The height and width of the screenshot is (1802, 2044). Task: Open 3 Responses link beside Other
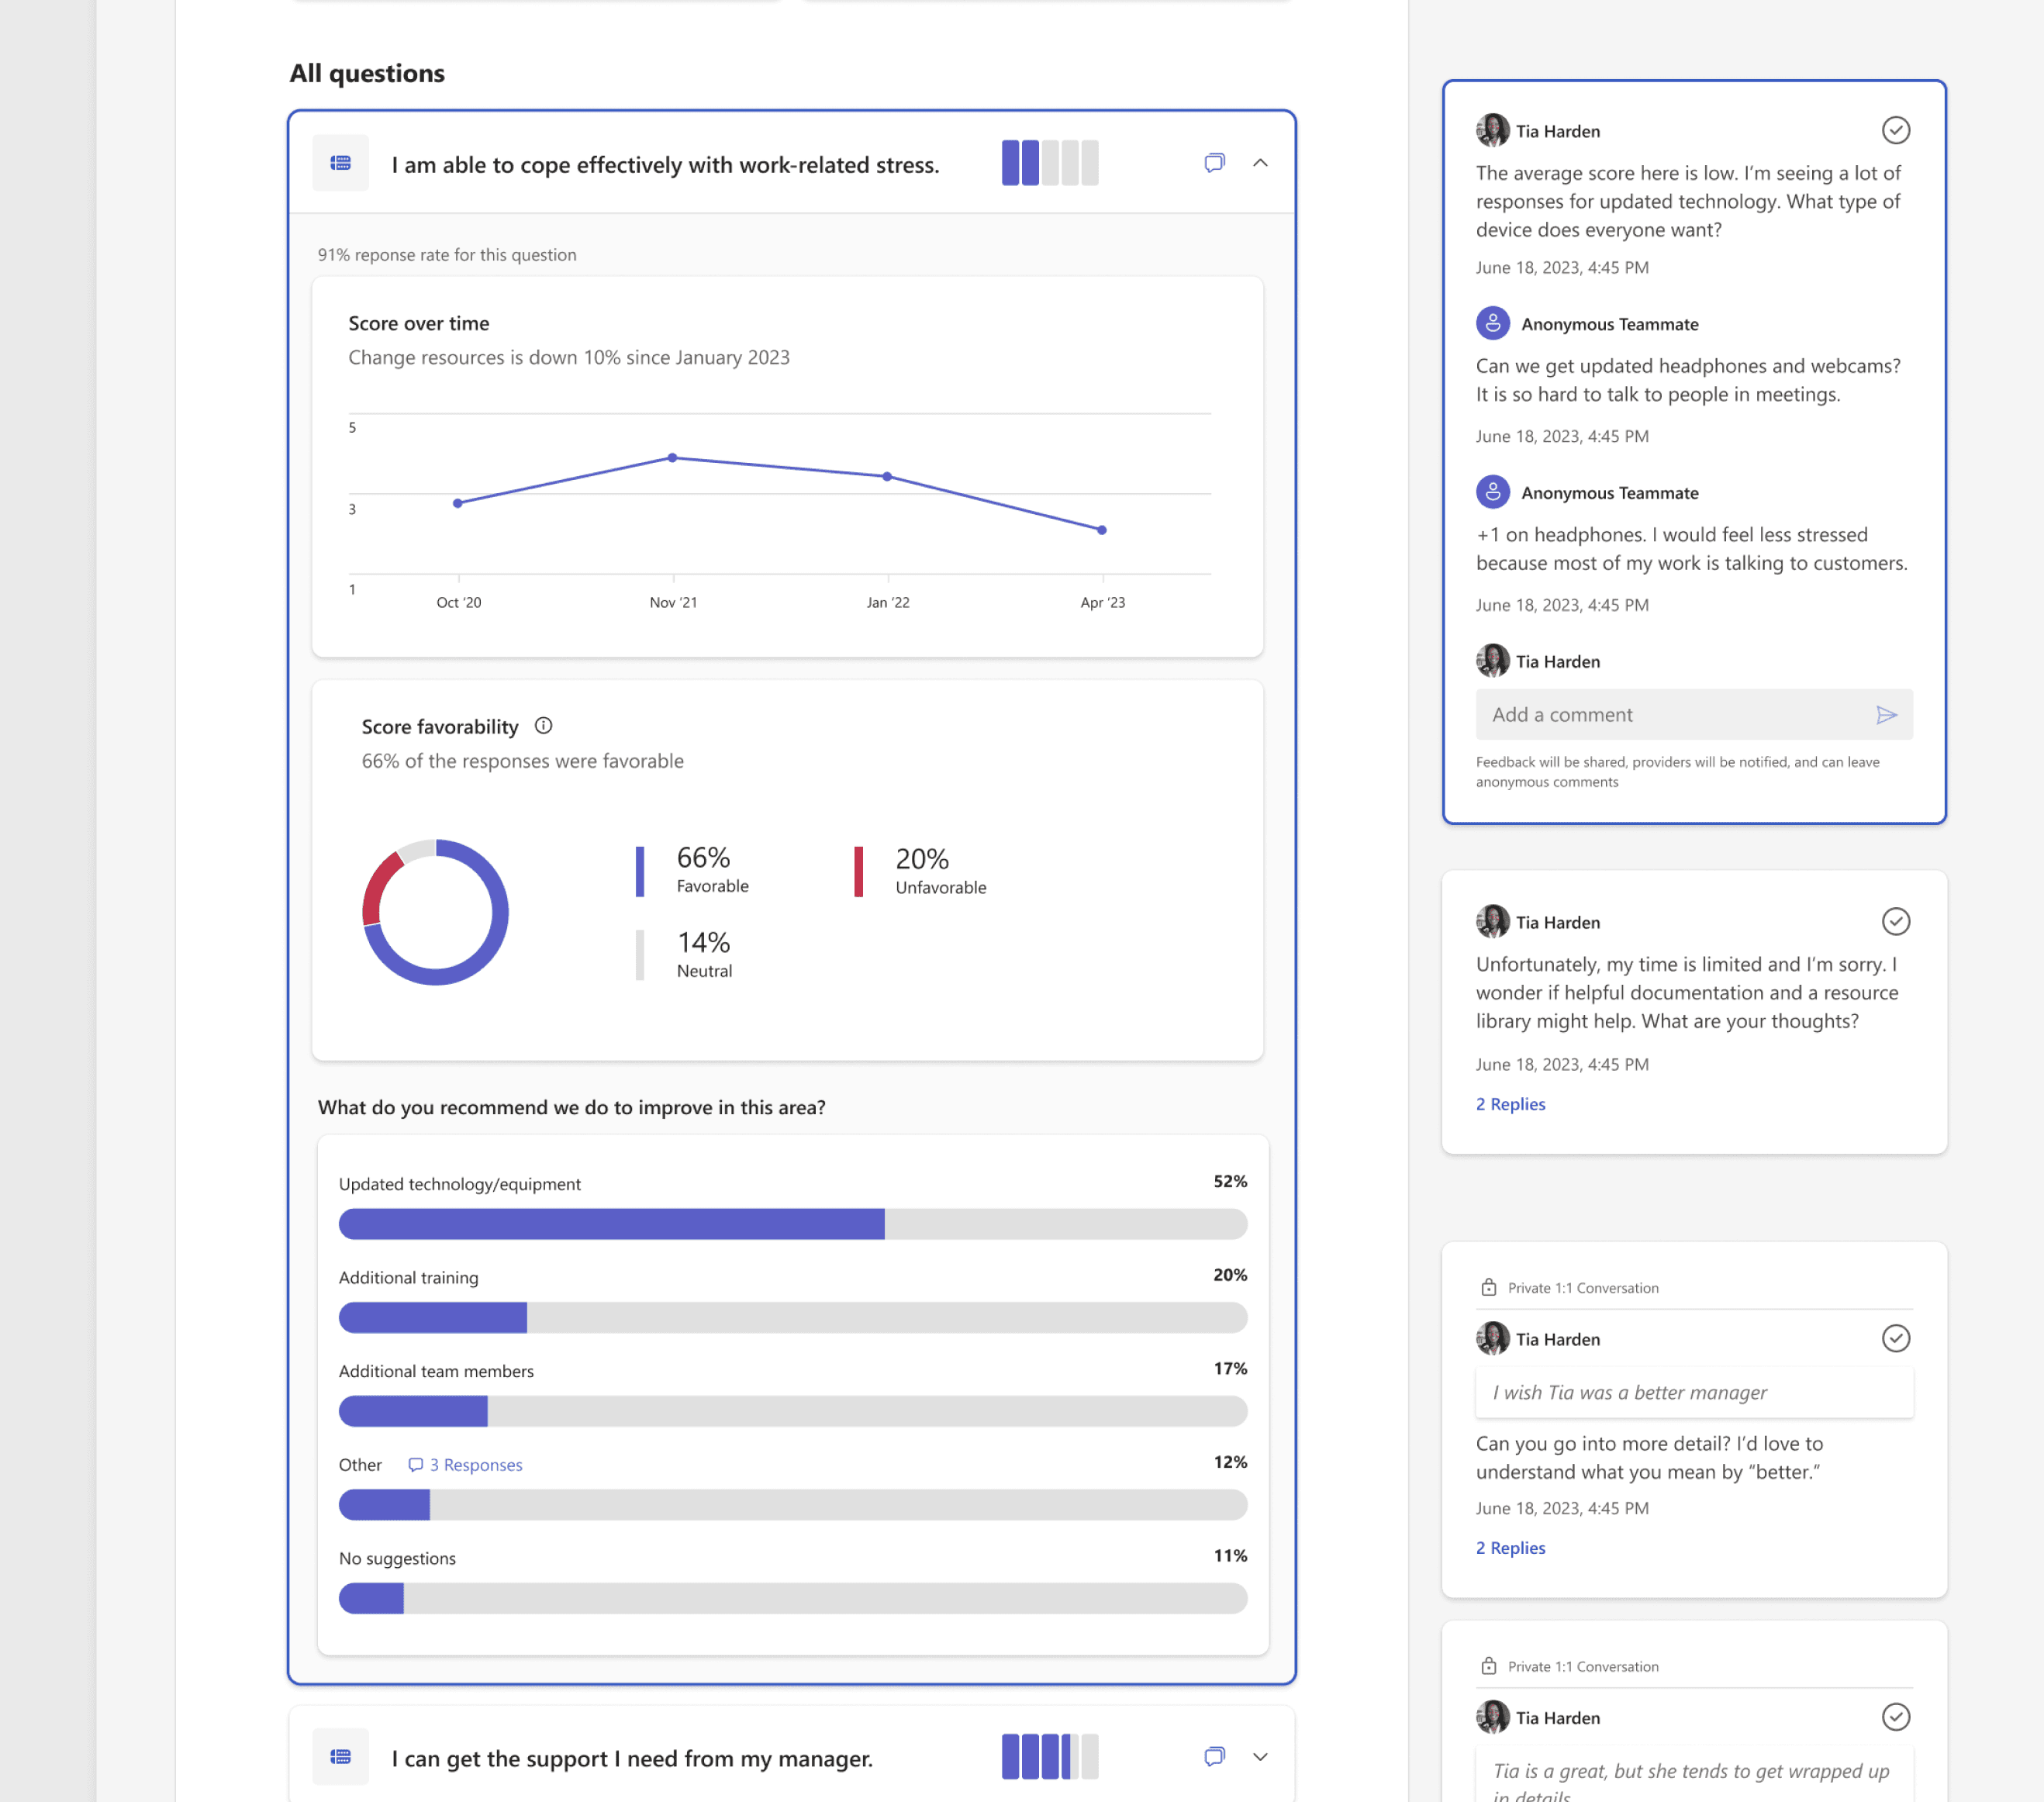coord(466,1465)
